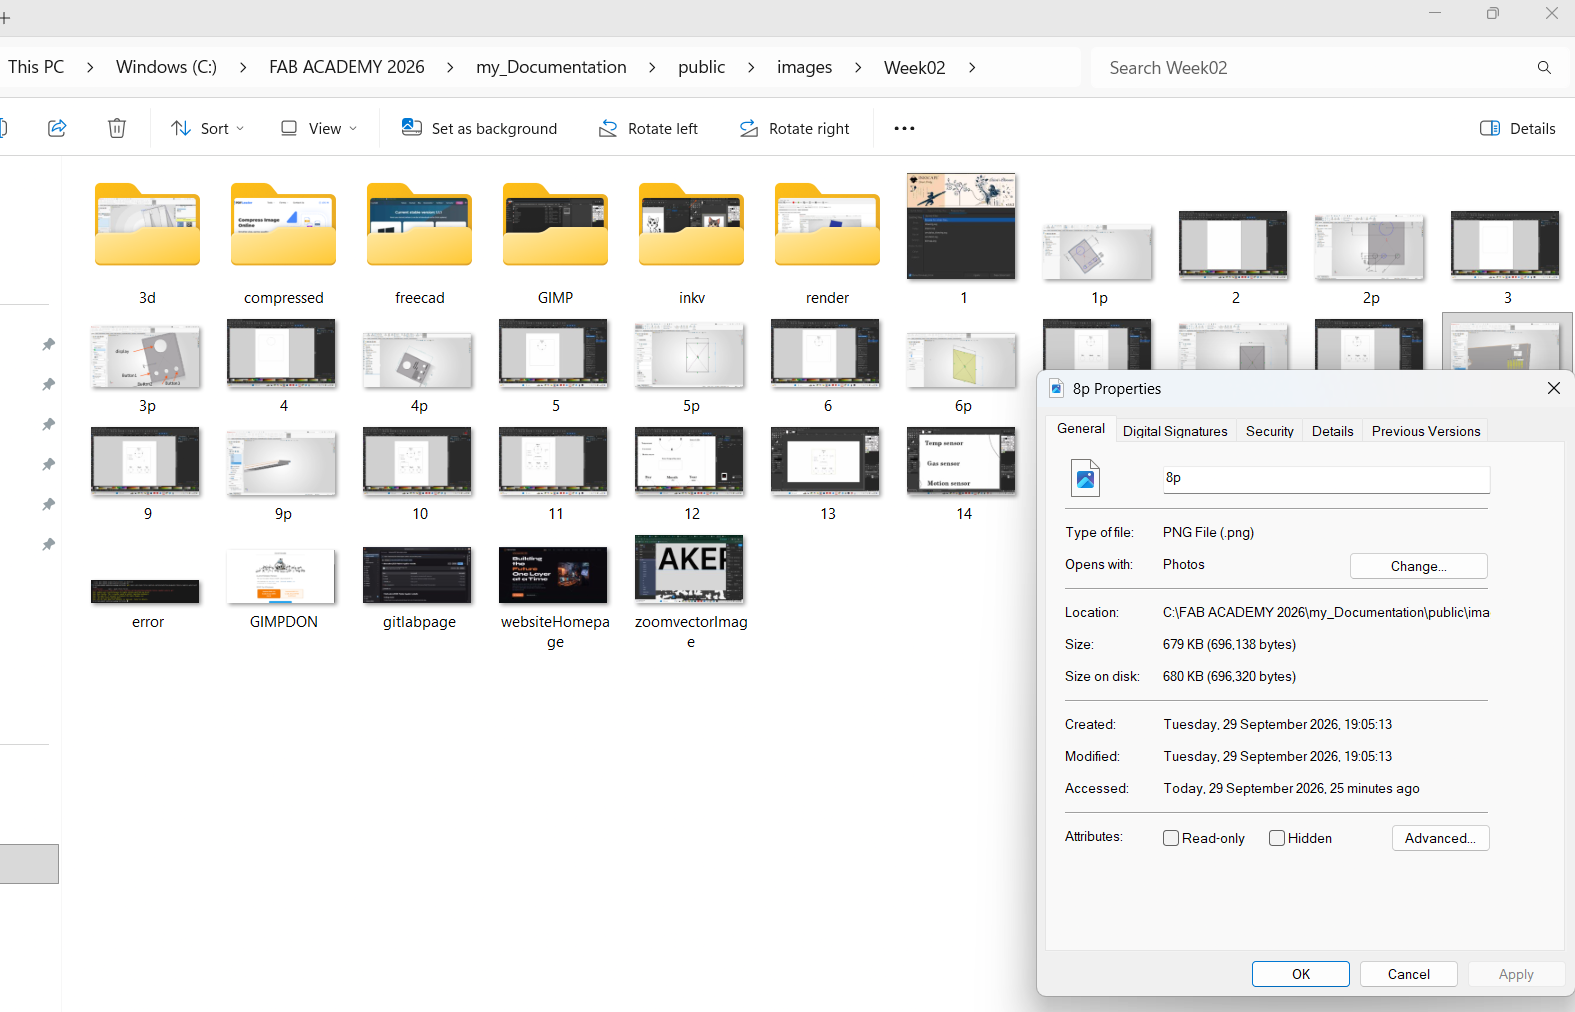Expand chevron after public in the address bar
This screenshot has height=1012, width=1575.
pyautogui.click(x=751, y=67)
